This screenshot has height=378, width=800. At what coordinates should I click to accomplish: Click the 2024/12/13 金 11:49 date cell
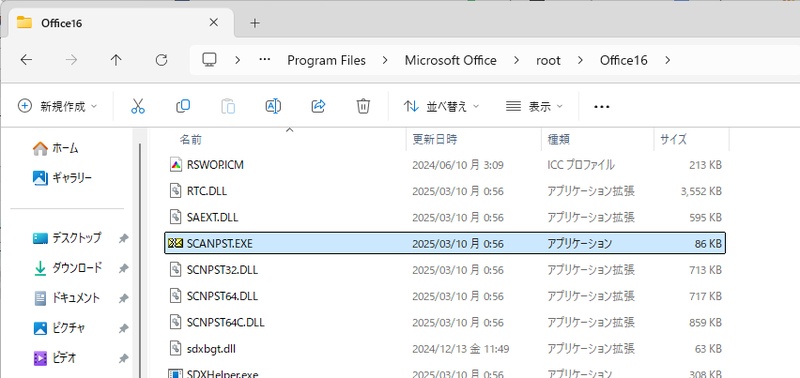(x=461, y=349)
